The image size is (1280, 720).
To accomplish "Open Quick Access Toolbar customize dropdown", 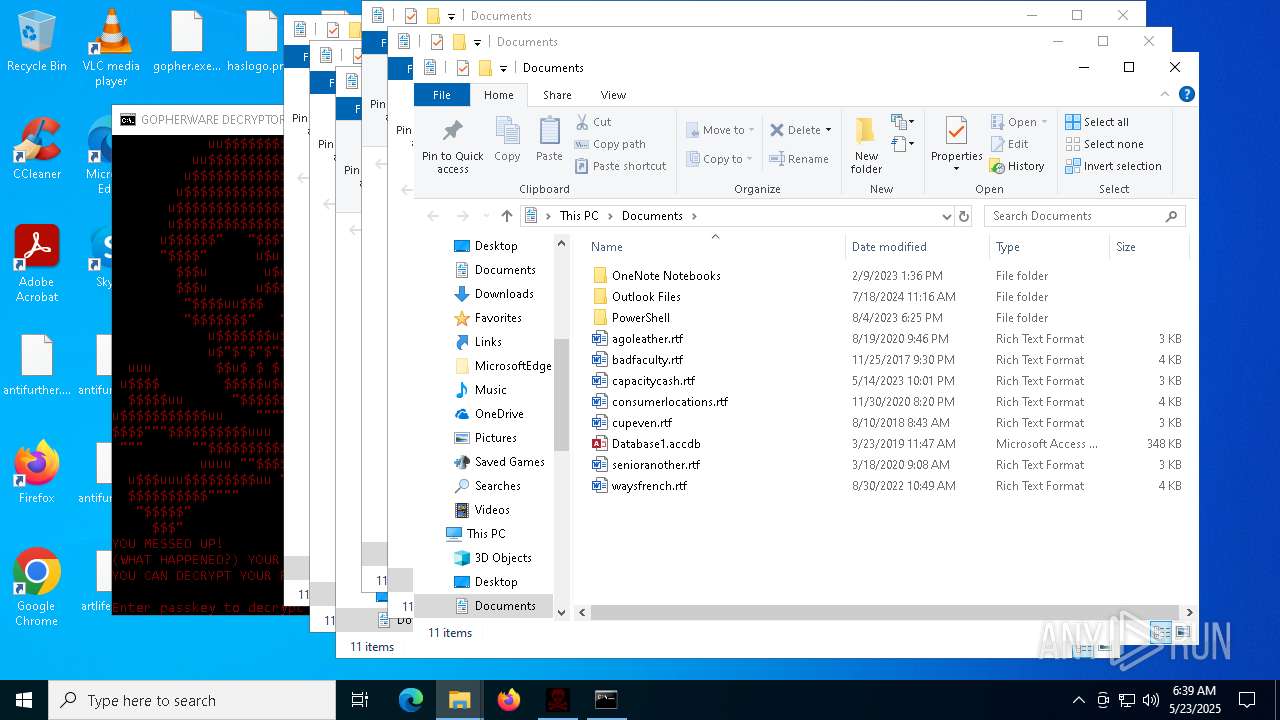I will 503,68.
